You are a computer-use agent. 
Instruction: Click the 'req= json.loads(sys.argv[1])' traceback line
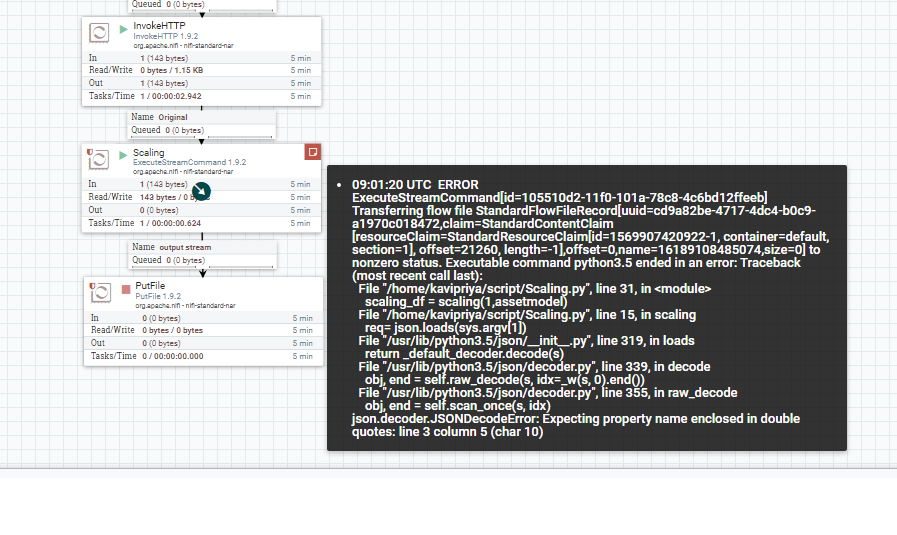coord(446,328)
